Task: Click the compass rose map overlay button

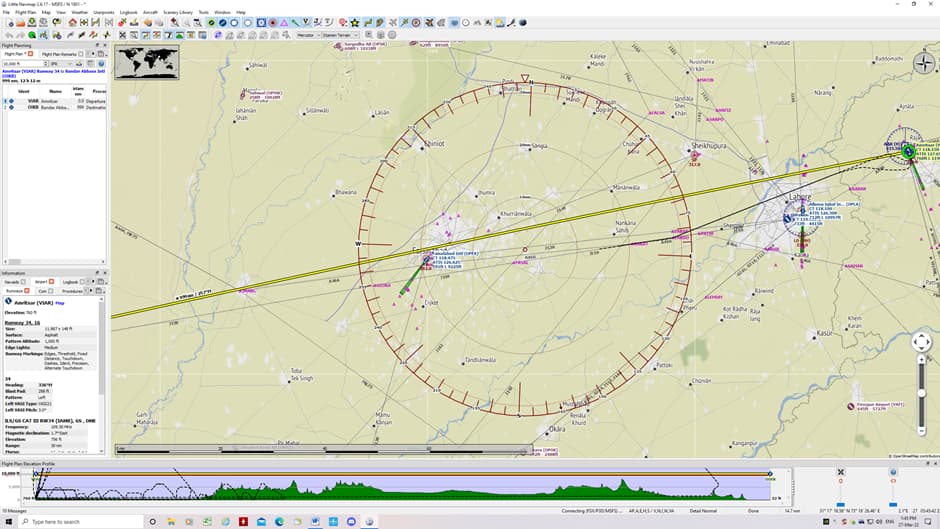Action: [x=924, y=62]
